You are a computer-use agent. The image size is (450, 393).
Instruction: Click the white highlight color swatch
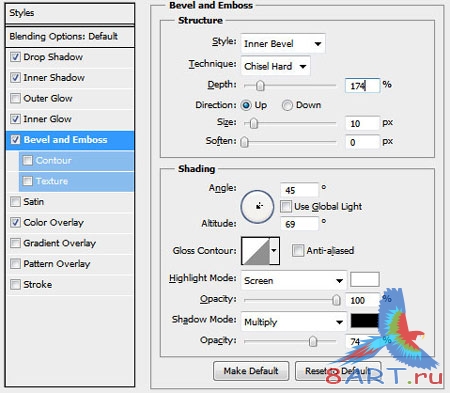(x=365, y=279)
